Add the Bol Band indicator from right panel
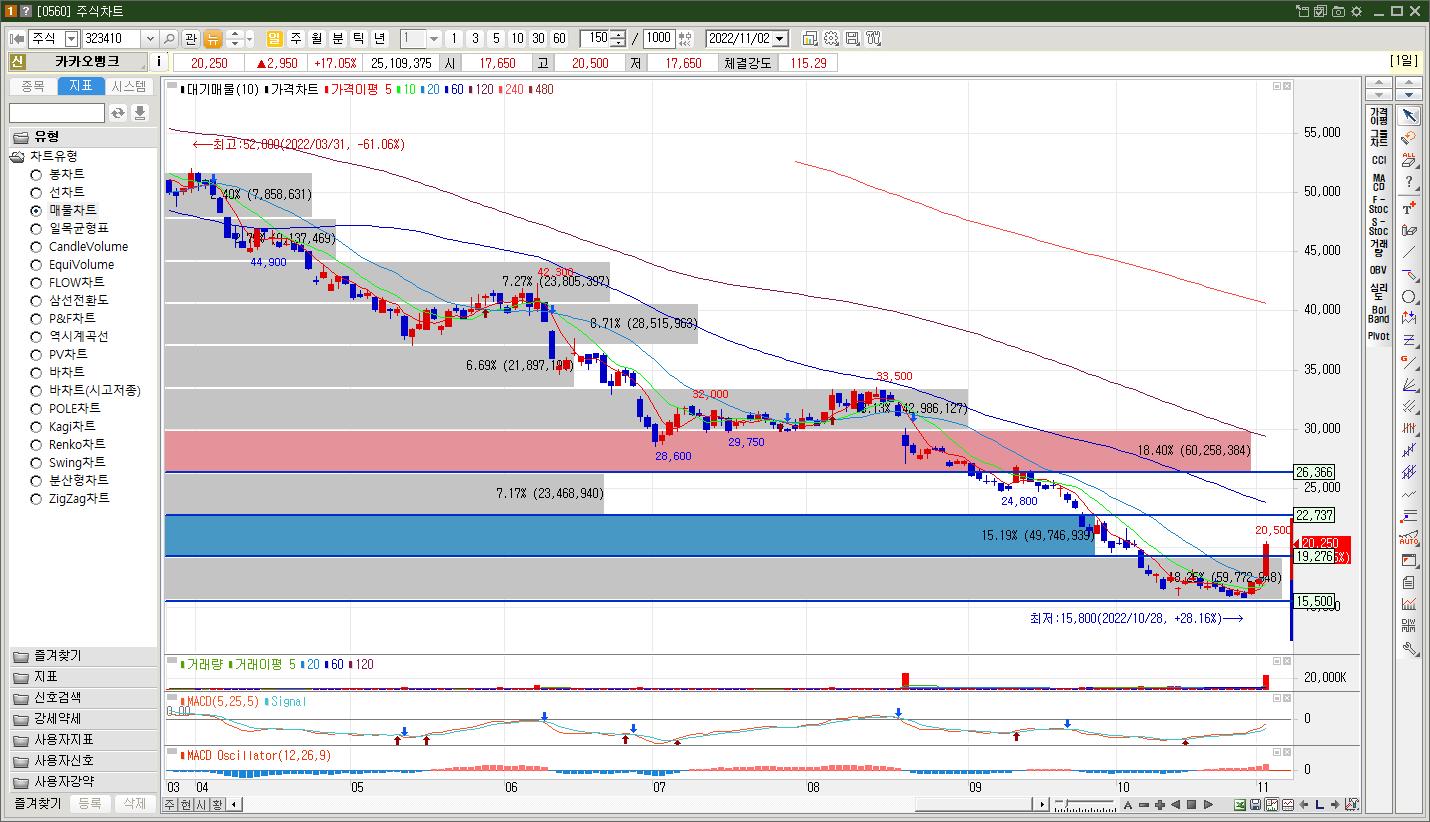 coord(1379,314)
